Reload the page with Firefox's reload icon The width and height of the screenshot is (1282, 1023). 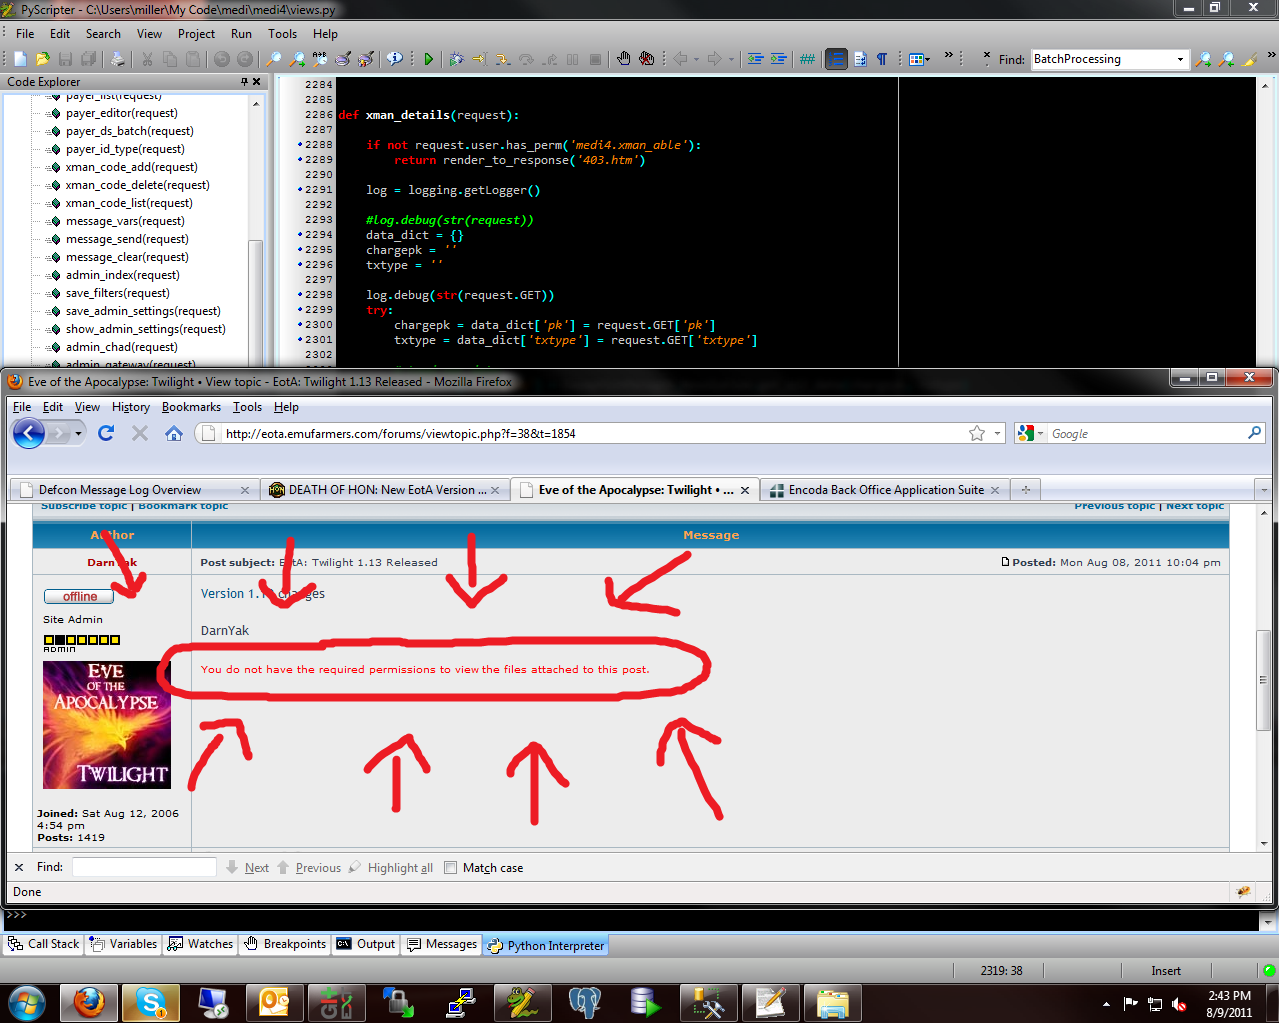coord(106,433)
